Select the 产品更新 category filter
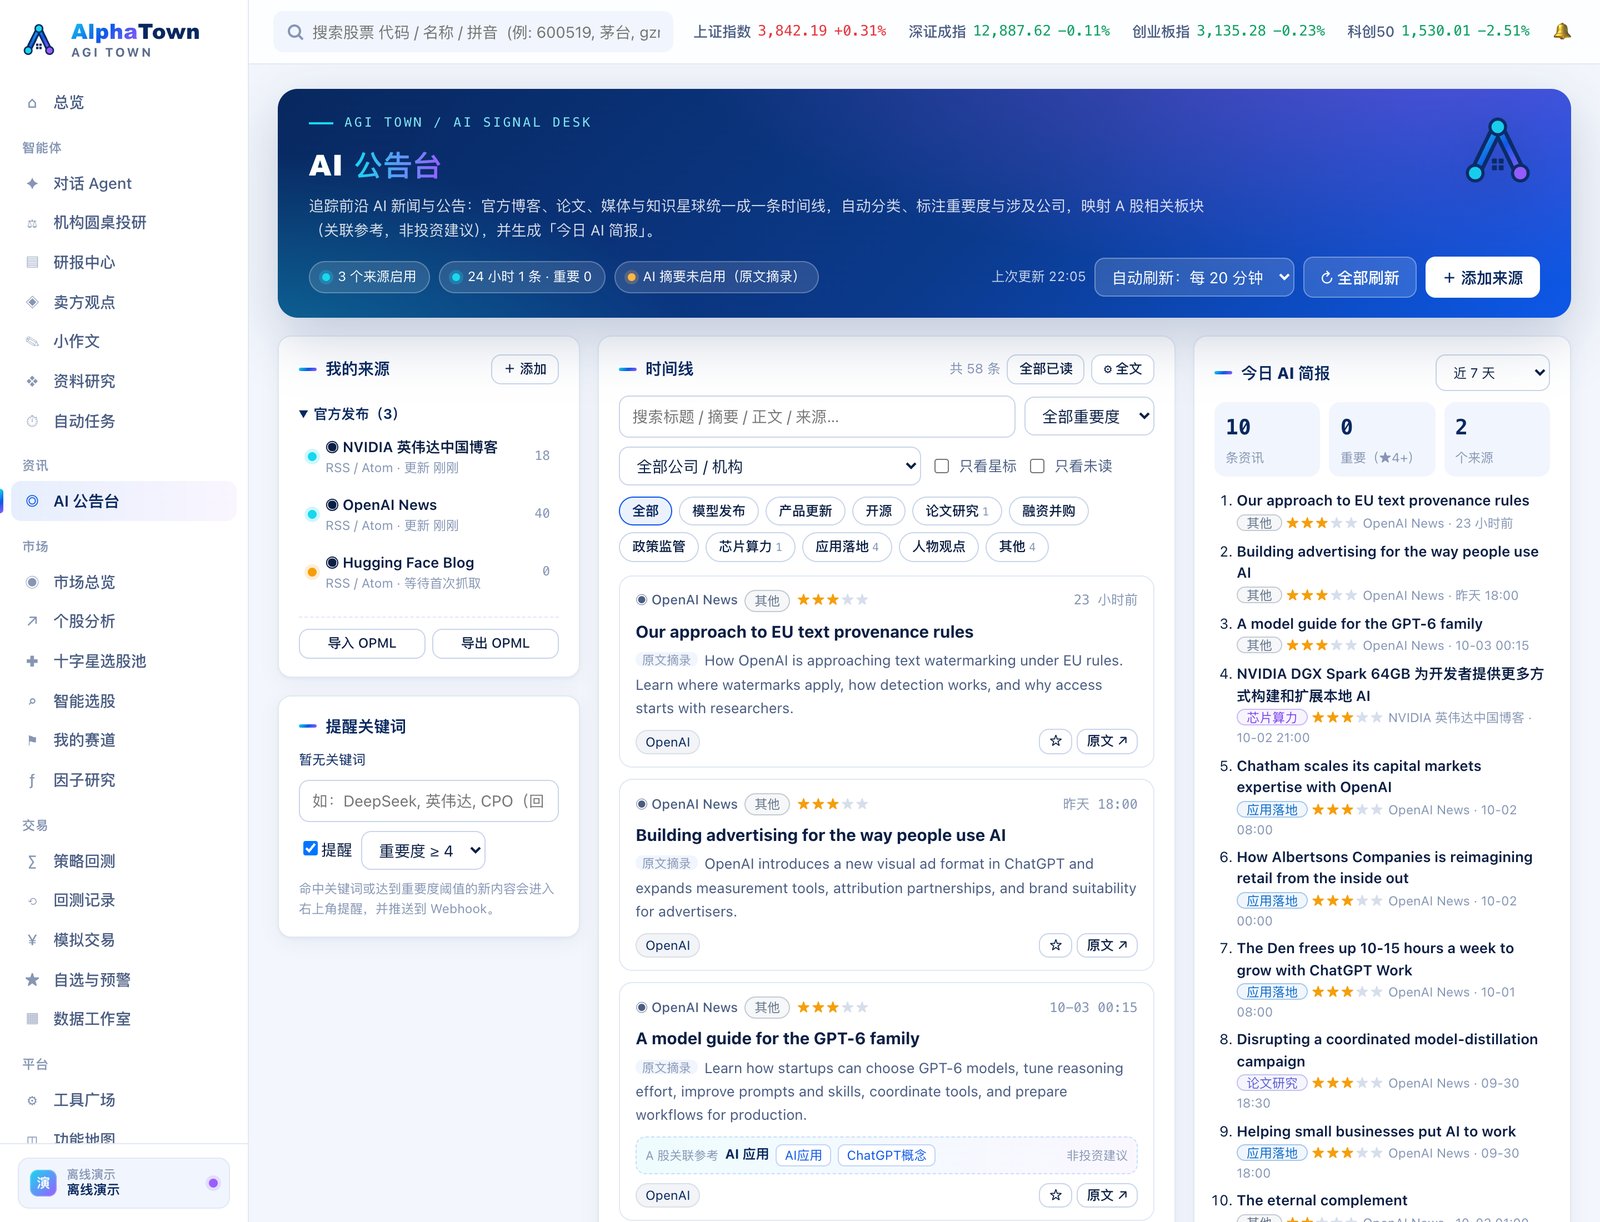This screenshot has width=1600, height=1222. (806, 511)
